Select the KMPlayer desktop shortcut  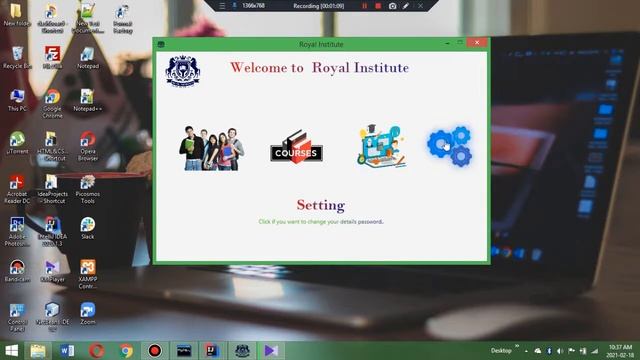[52, 271]
